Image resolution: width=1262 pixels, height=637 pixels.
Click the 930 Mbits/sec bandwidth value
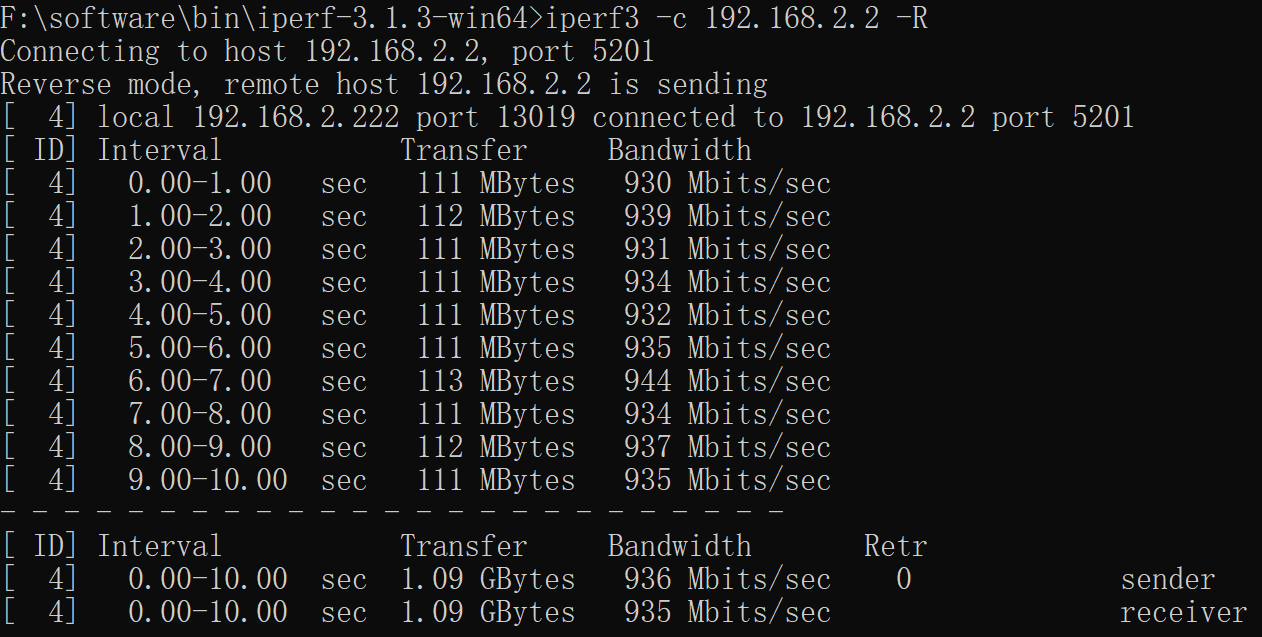727,183
